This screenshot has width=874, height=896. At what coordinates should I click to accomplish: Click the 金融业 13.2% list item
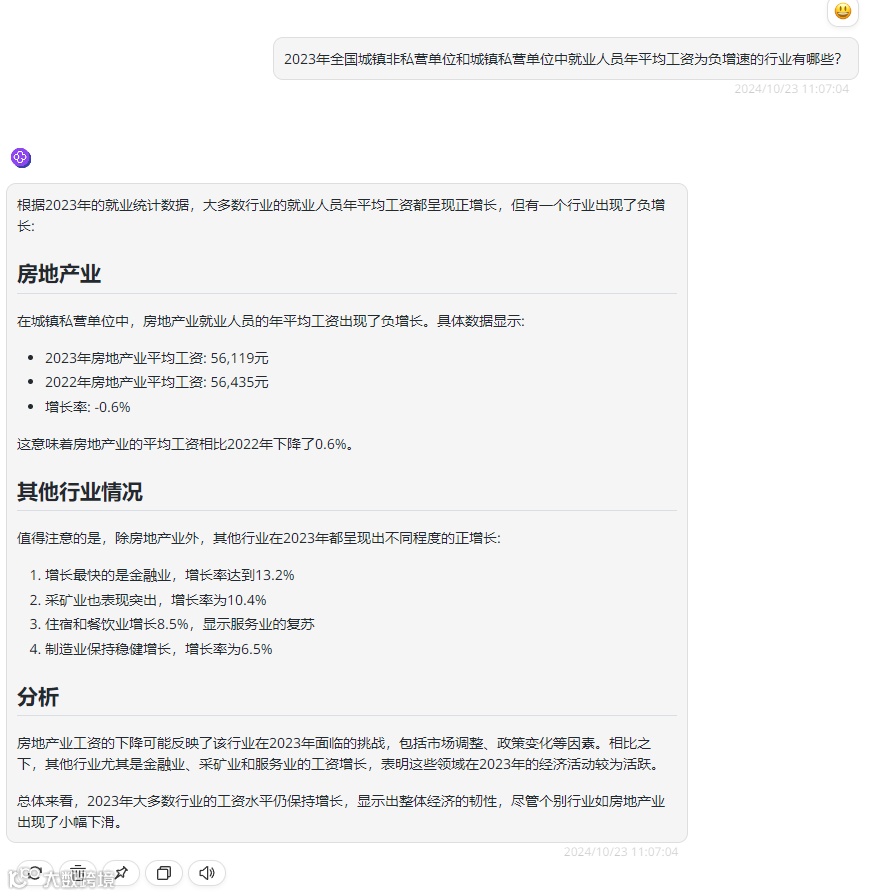(165, 574)
